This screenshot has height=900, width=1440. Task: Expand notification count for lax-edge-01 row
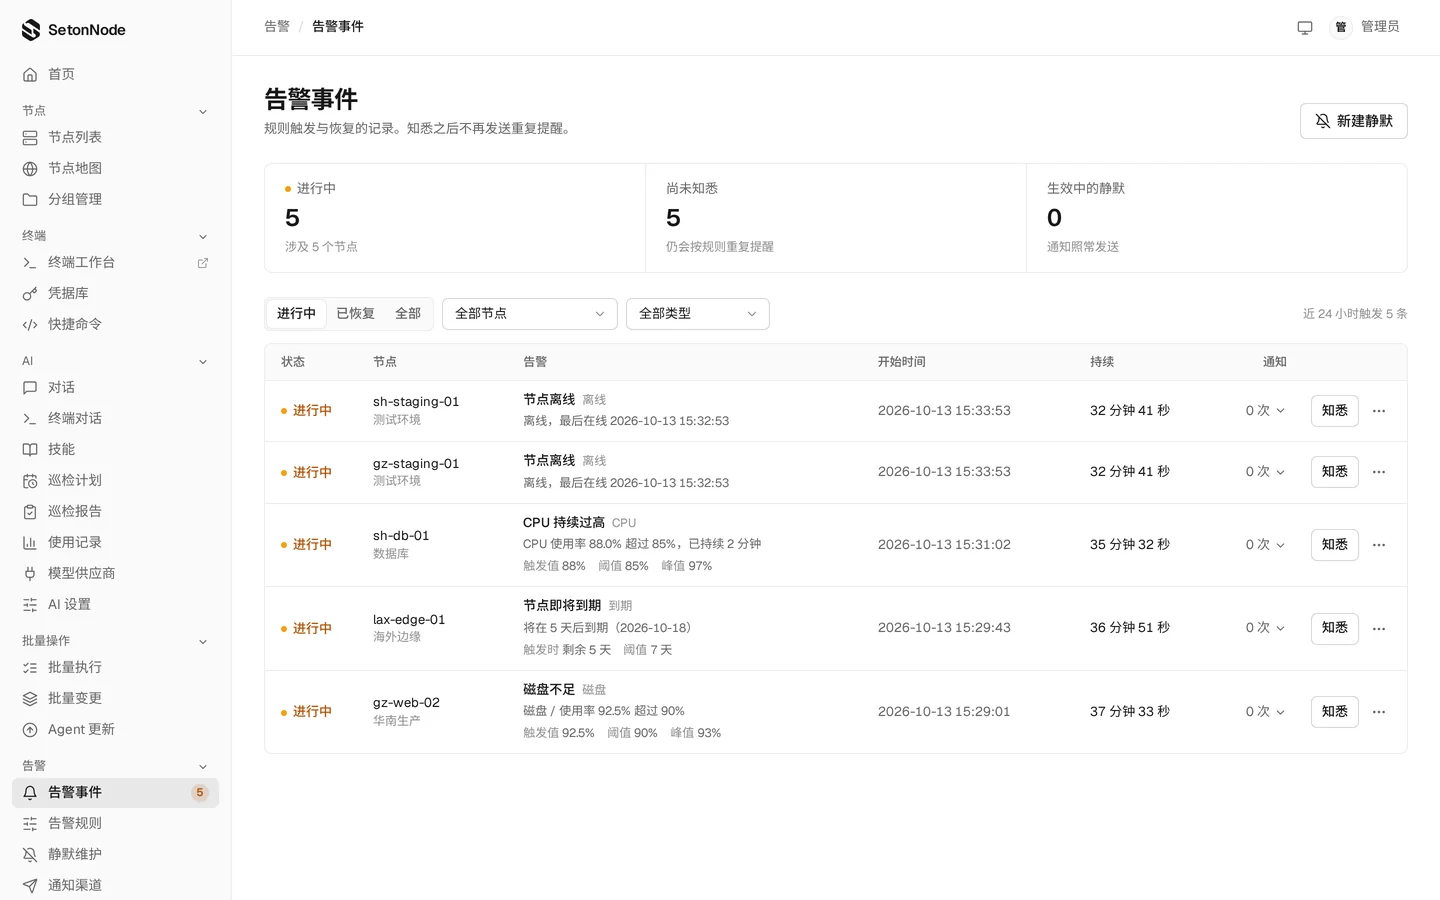pyautogui.click(x=1265, y=628)
